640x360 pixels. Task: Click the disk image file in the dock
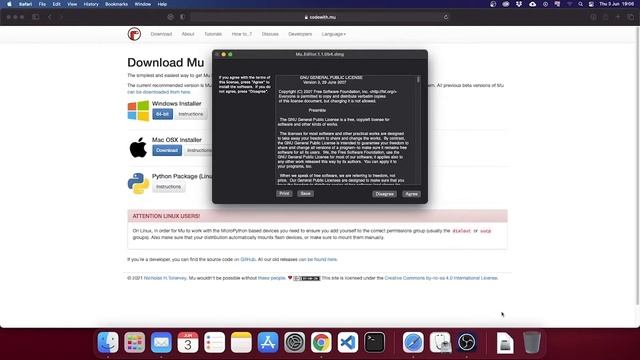(505, 342)
